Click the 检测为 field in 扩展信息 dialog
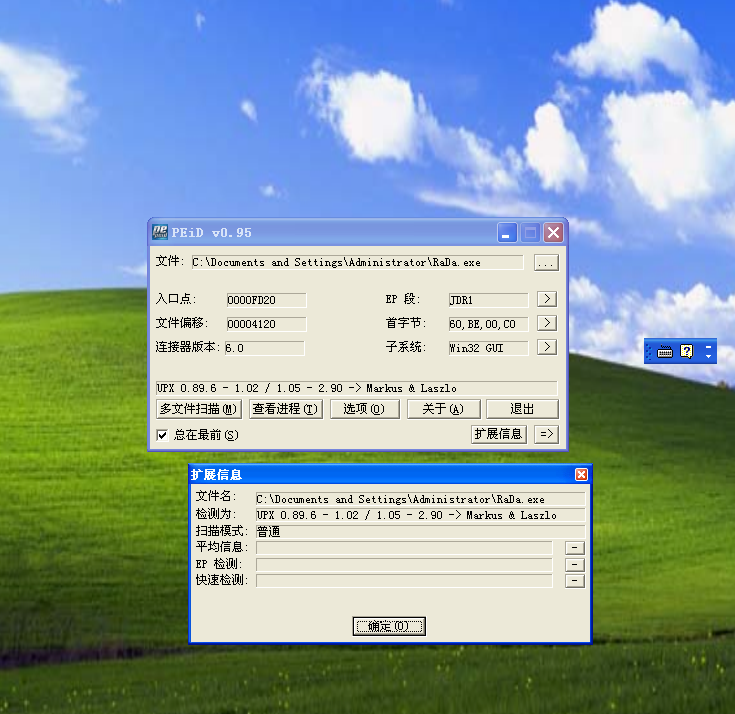735x714 pixels. (x=420, y=515)
